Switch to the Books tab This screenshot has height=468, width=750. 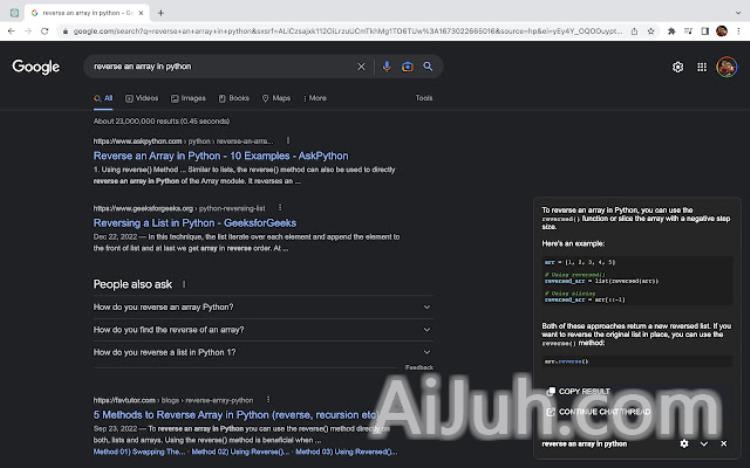click(234, 98)
